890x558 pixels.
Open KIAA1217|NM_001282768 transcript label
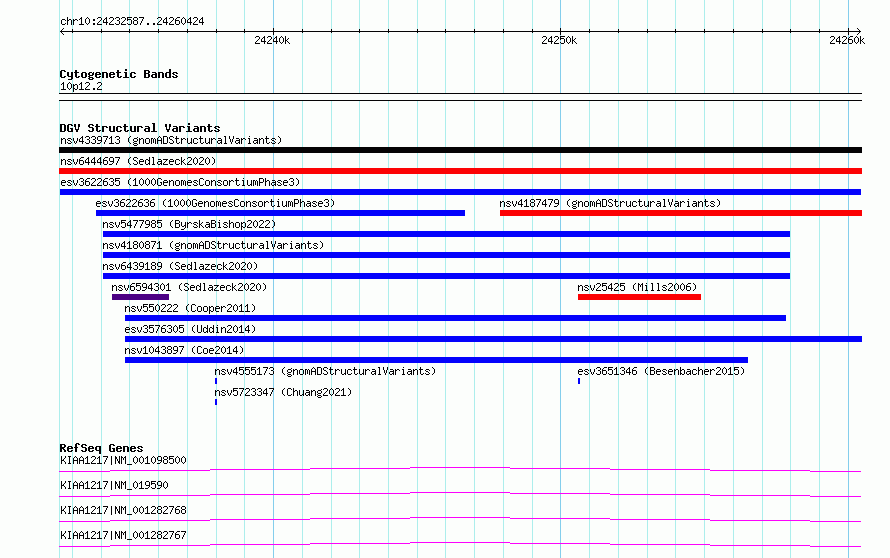123,510
